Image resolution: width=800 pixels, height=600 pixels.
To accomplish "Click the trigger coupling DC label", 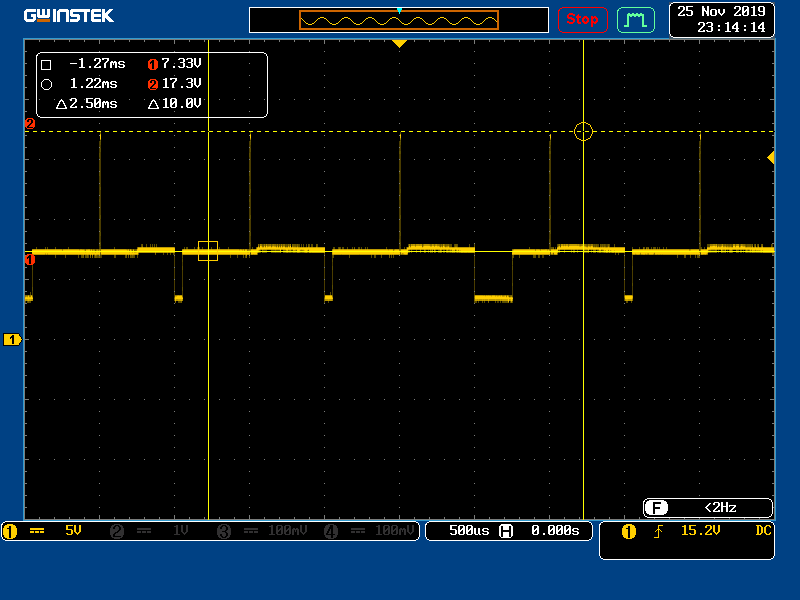I will coord(763,531).
